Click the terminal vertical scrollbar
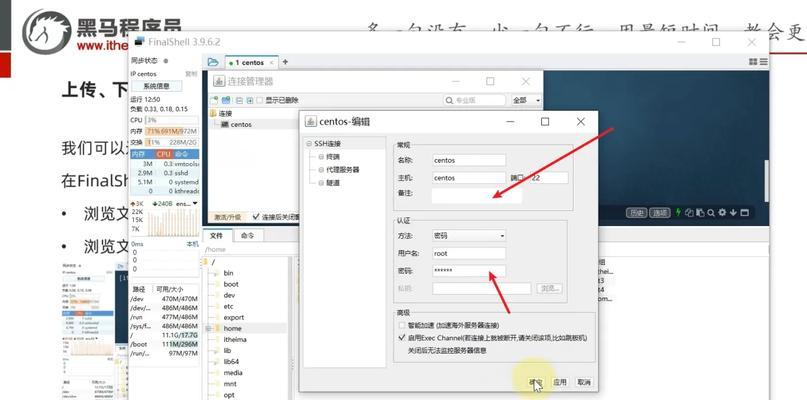The width and height of the screenshot is (807, 400). (x=766, y=180)
